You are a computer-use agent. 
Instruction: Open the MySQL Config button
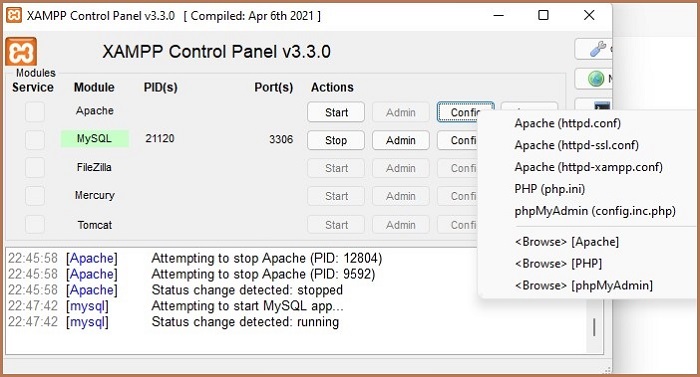tap(458, 140)
